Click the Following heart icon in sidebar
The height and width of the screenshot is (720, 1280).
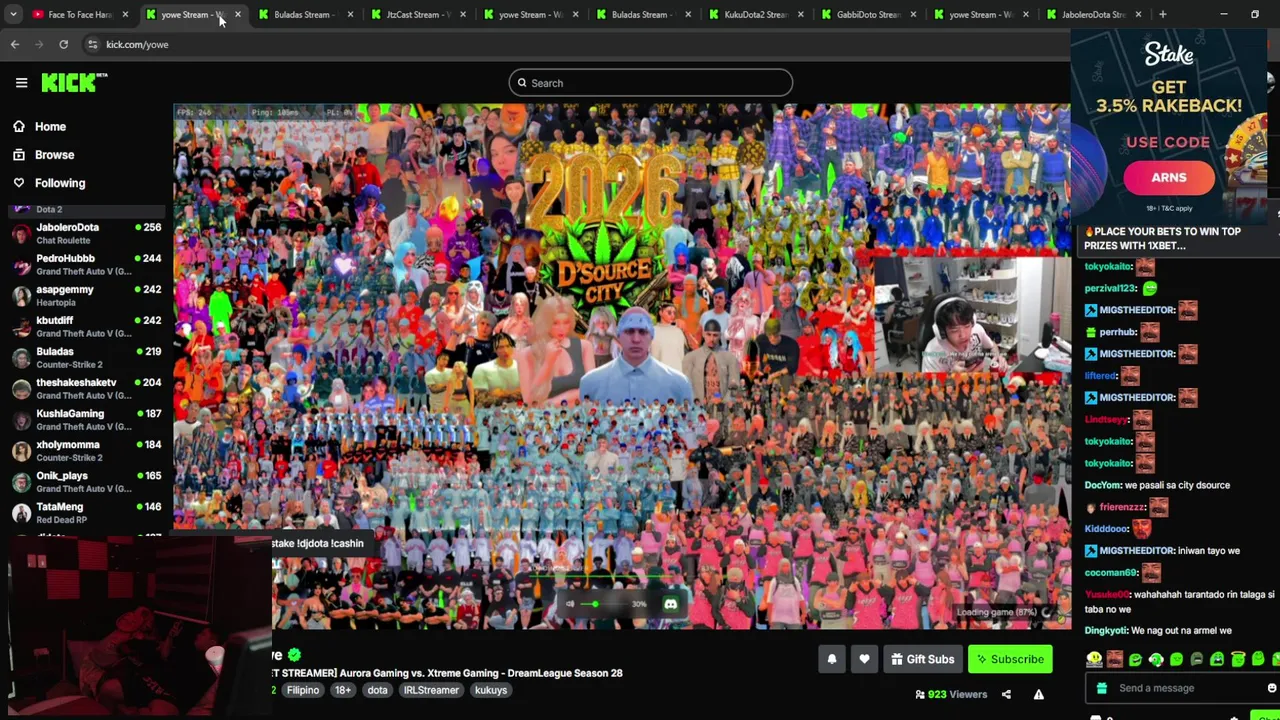pyautogui.click(x=19, y=183)
